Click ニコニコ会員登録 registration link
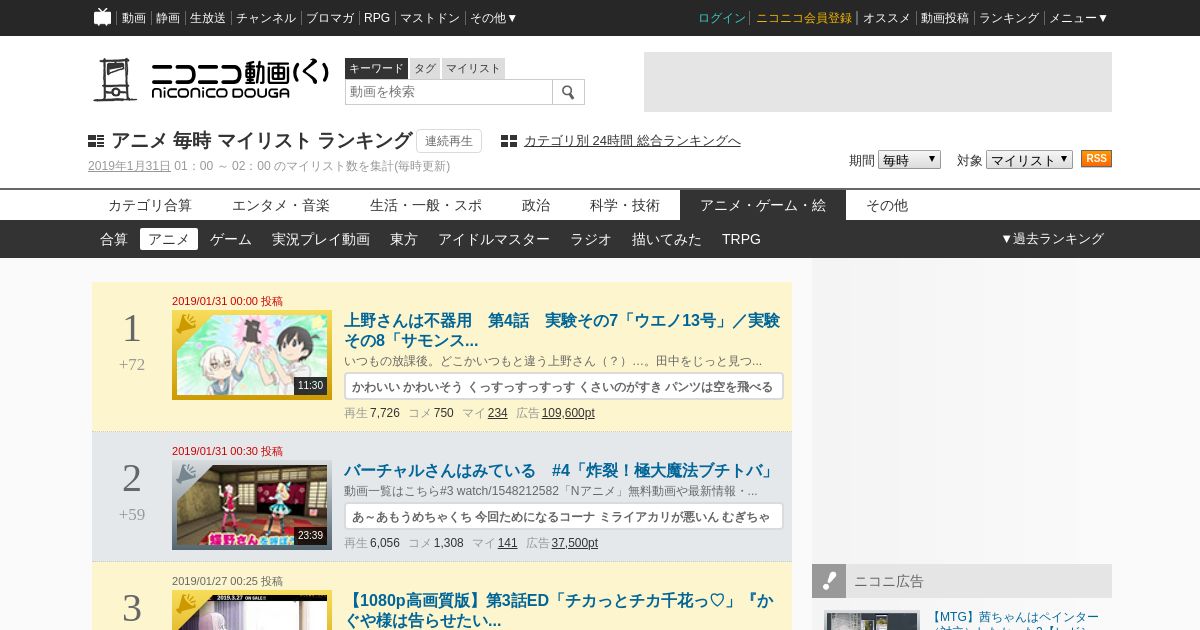Viewport: 1200px width, 630px height. (804, 18)
